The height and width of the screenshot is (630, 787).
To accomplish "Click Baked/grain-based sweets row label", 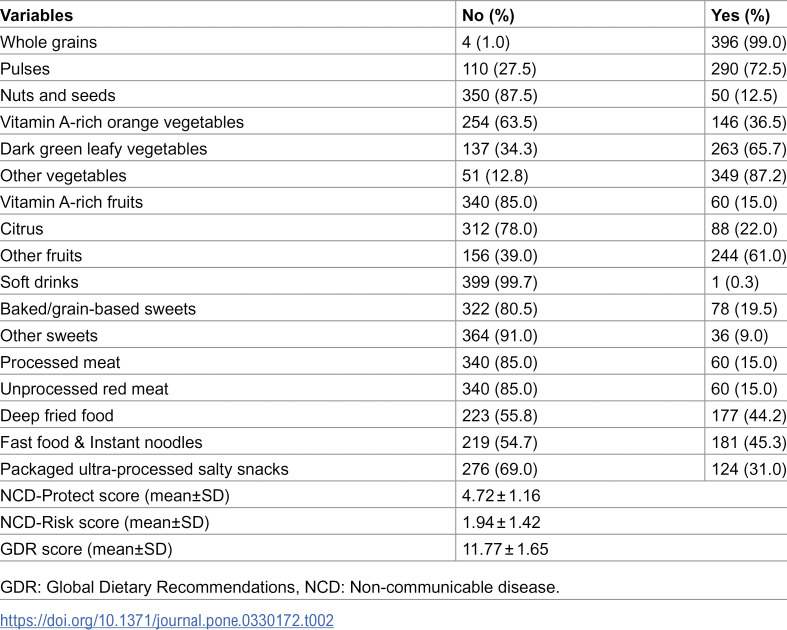I will [x=98, y=309].
